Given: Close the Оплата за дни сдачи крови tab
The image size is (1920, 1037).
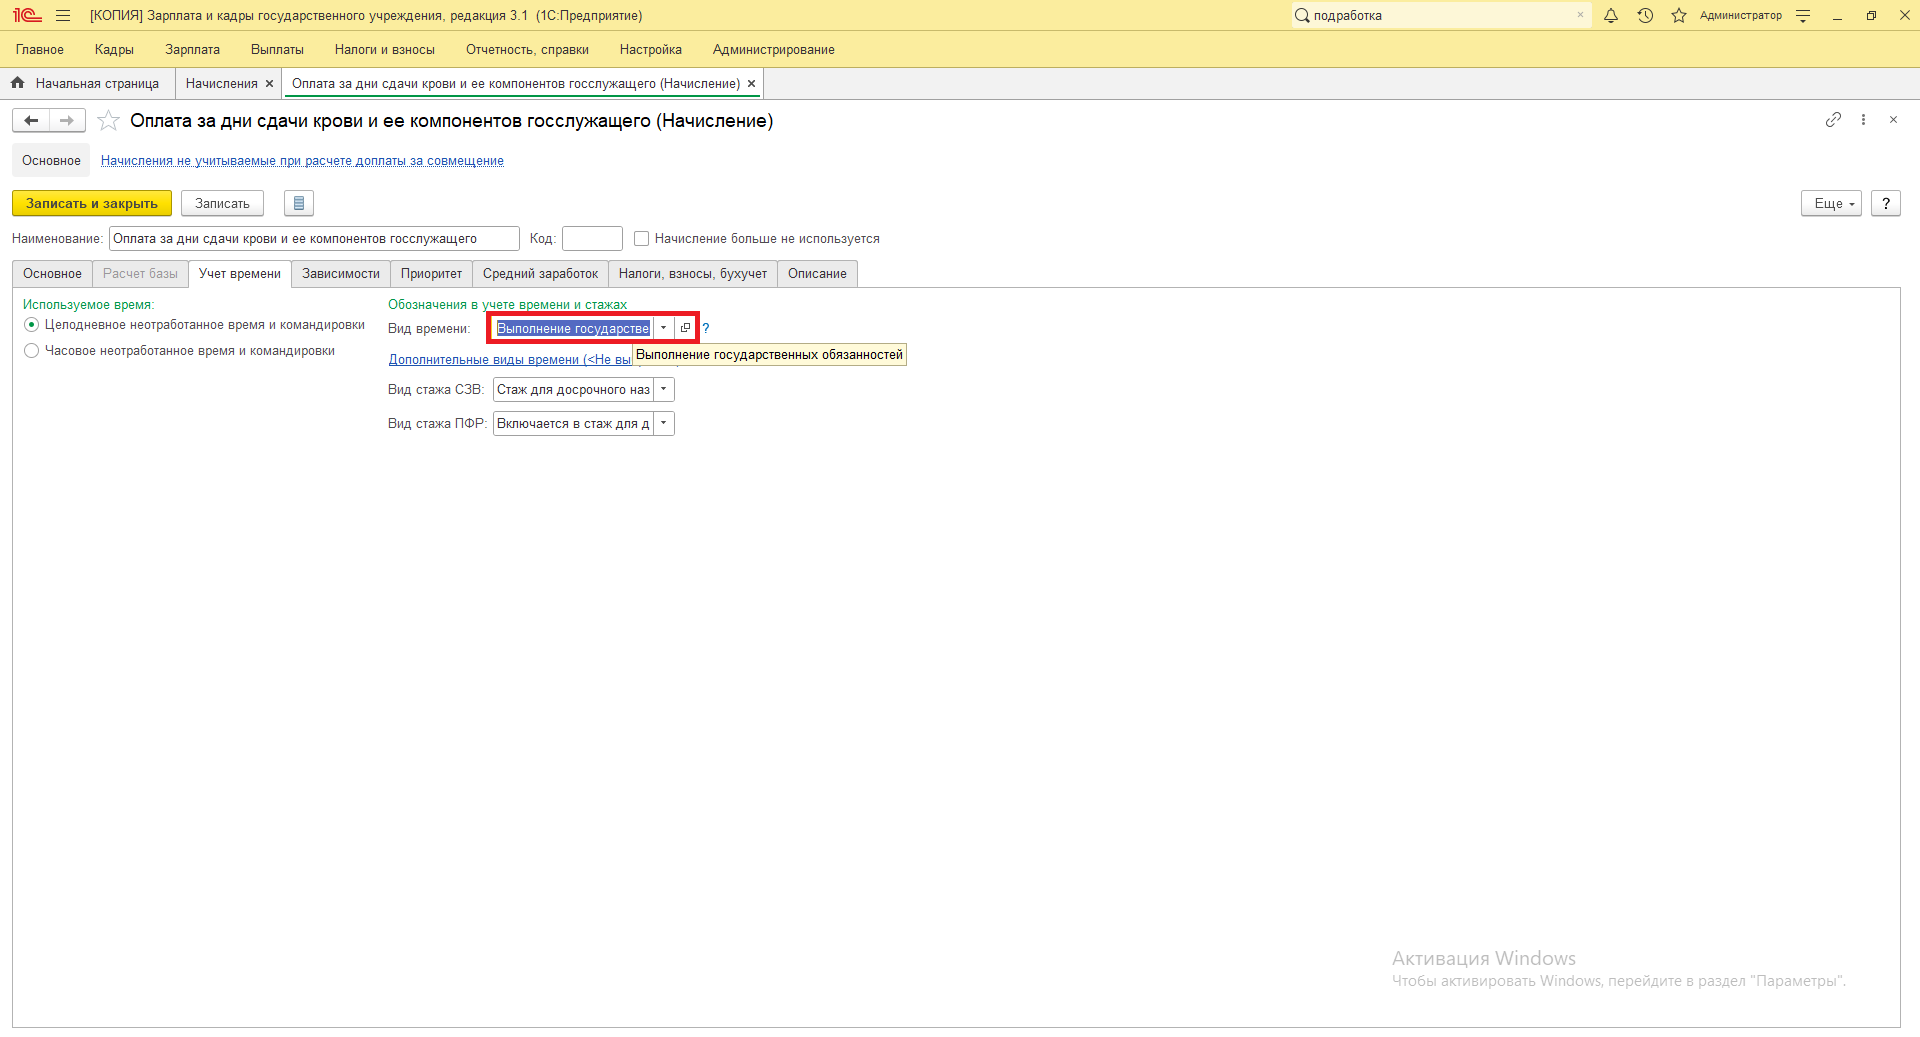Looking at the screenshot, I should (751, 84).
